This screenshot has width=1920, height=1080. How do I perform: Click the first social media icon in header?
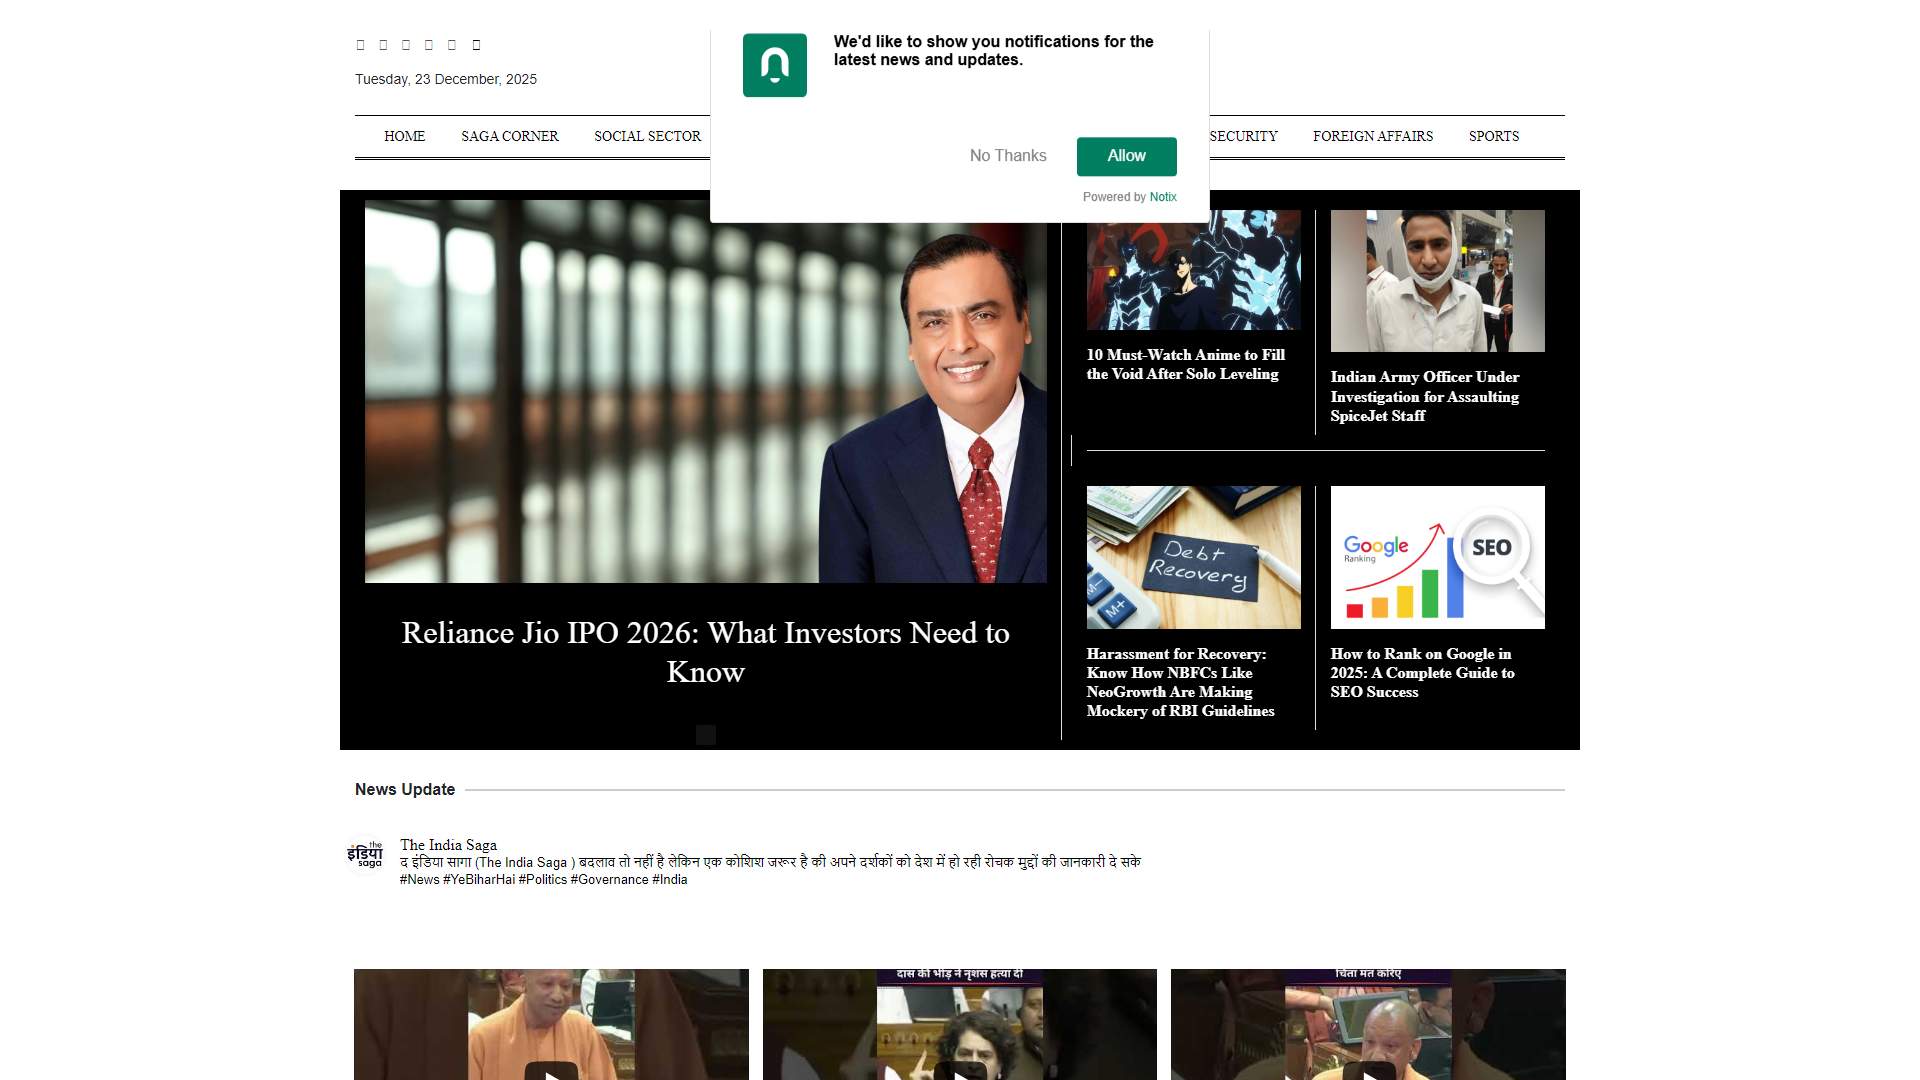tap(358, 44)
